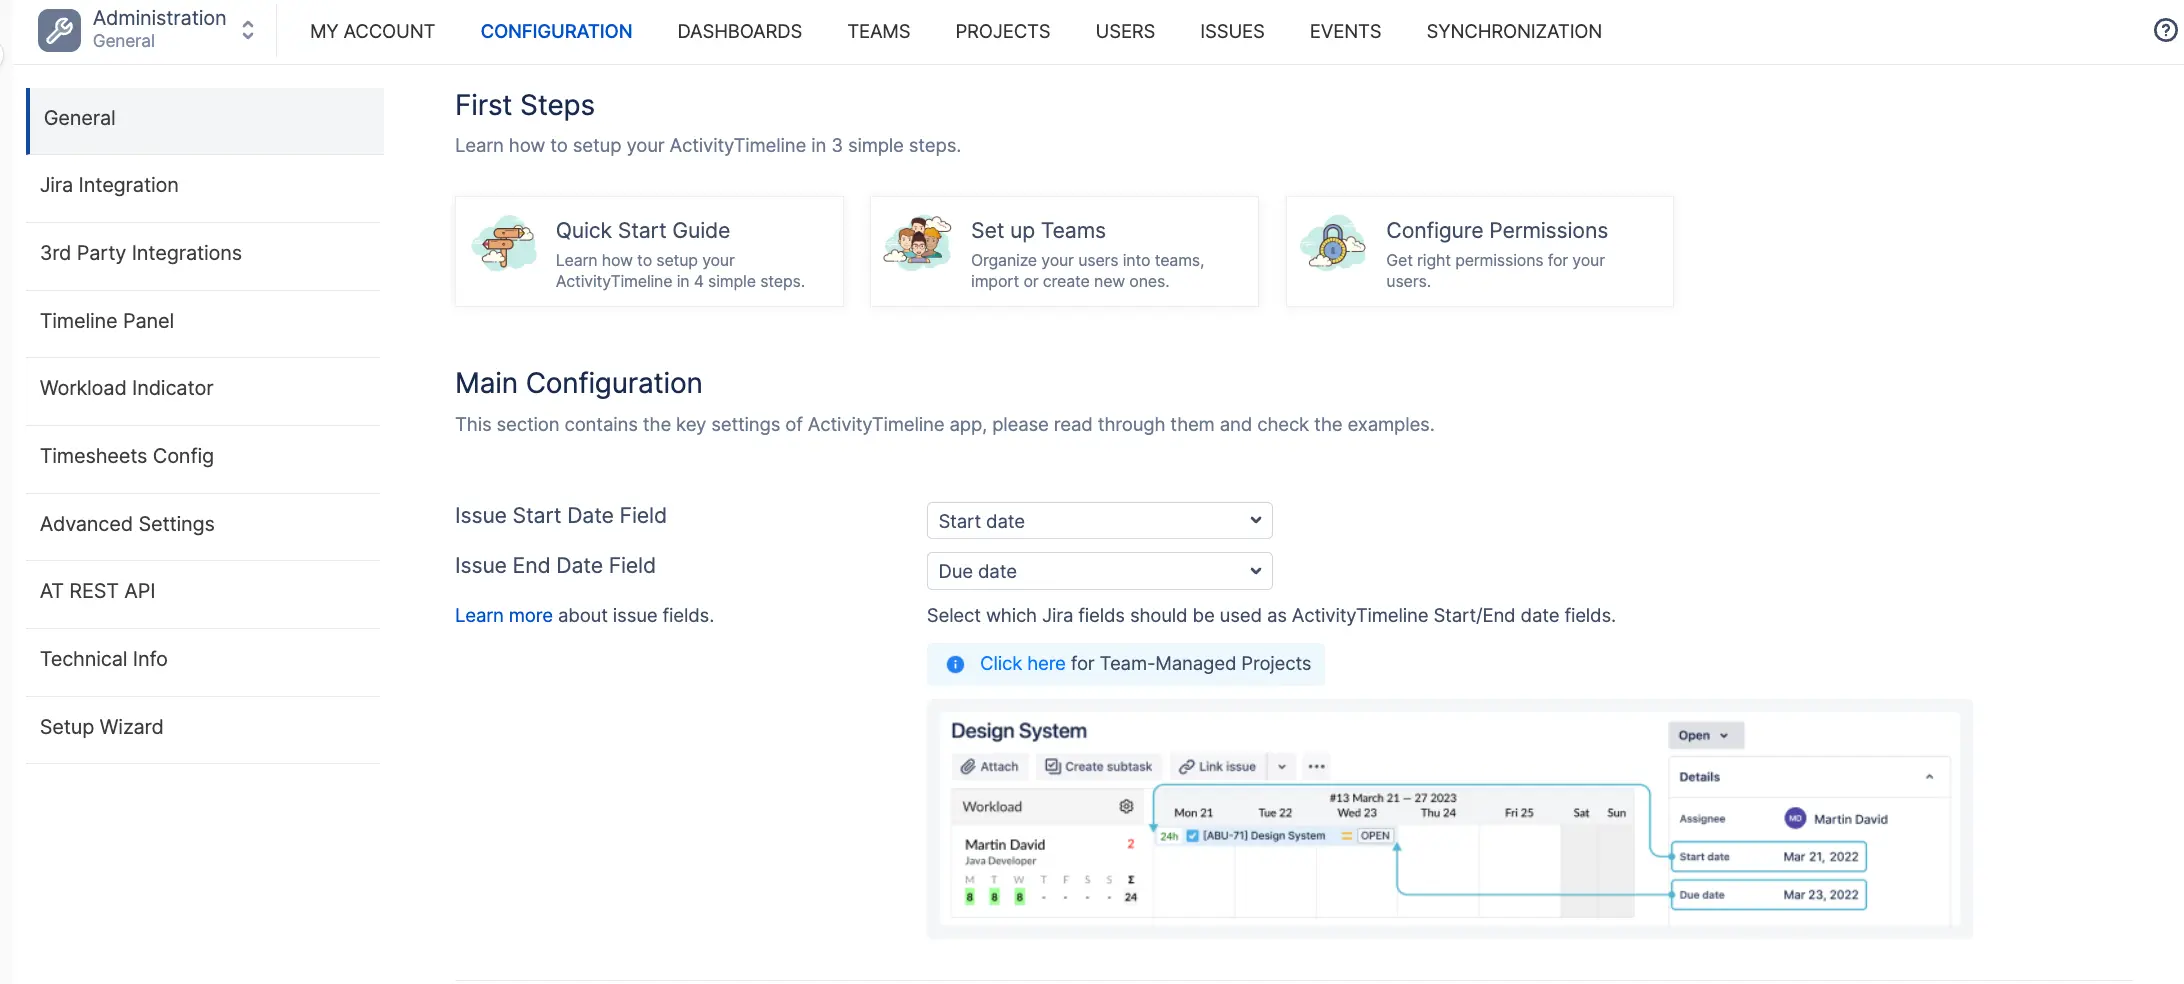Open the help question mark icon

click(2165, 31)
